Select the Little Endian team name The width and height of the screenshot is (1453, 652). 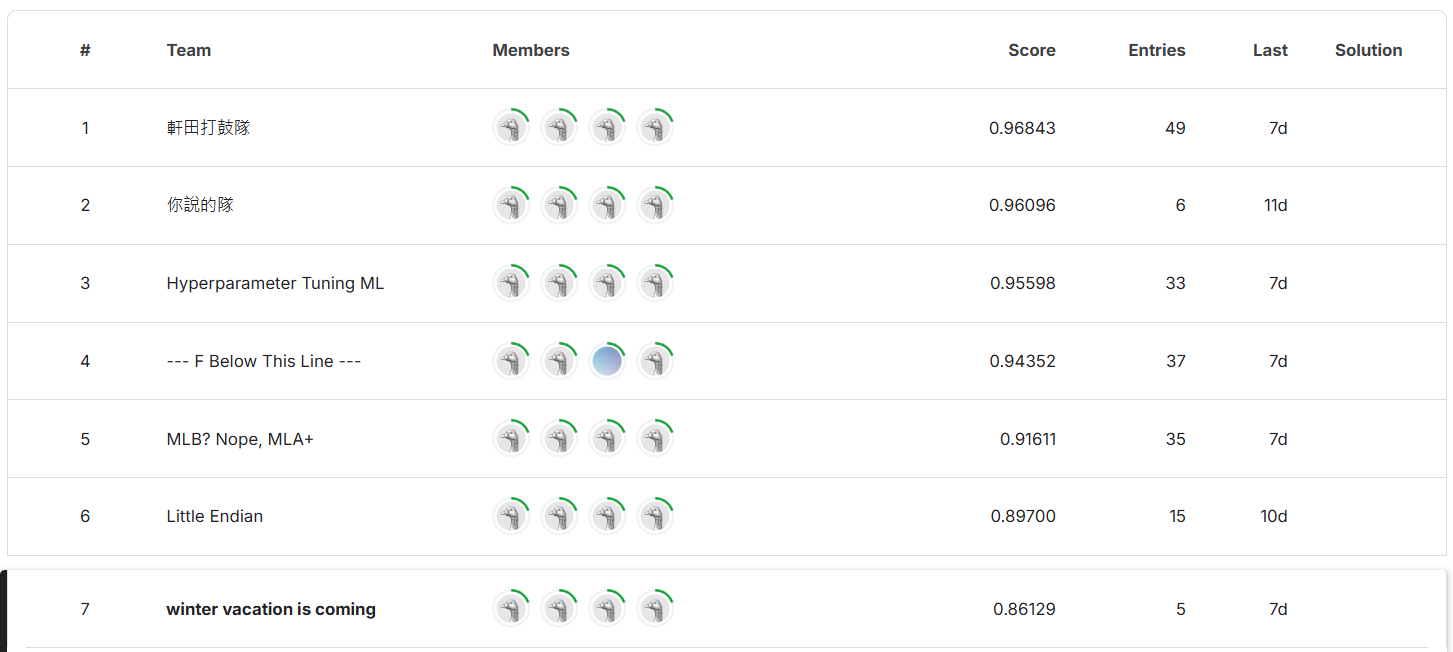pyautogui.click(x=214, y=516)
